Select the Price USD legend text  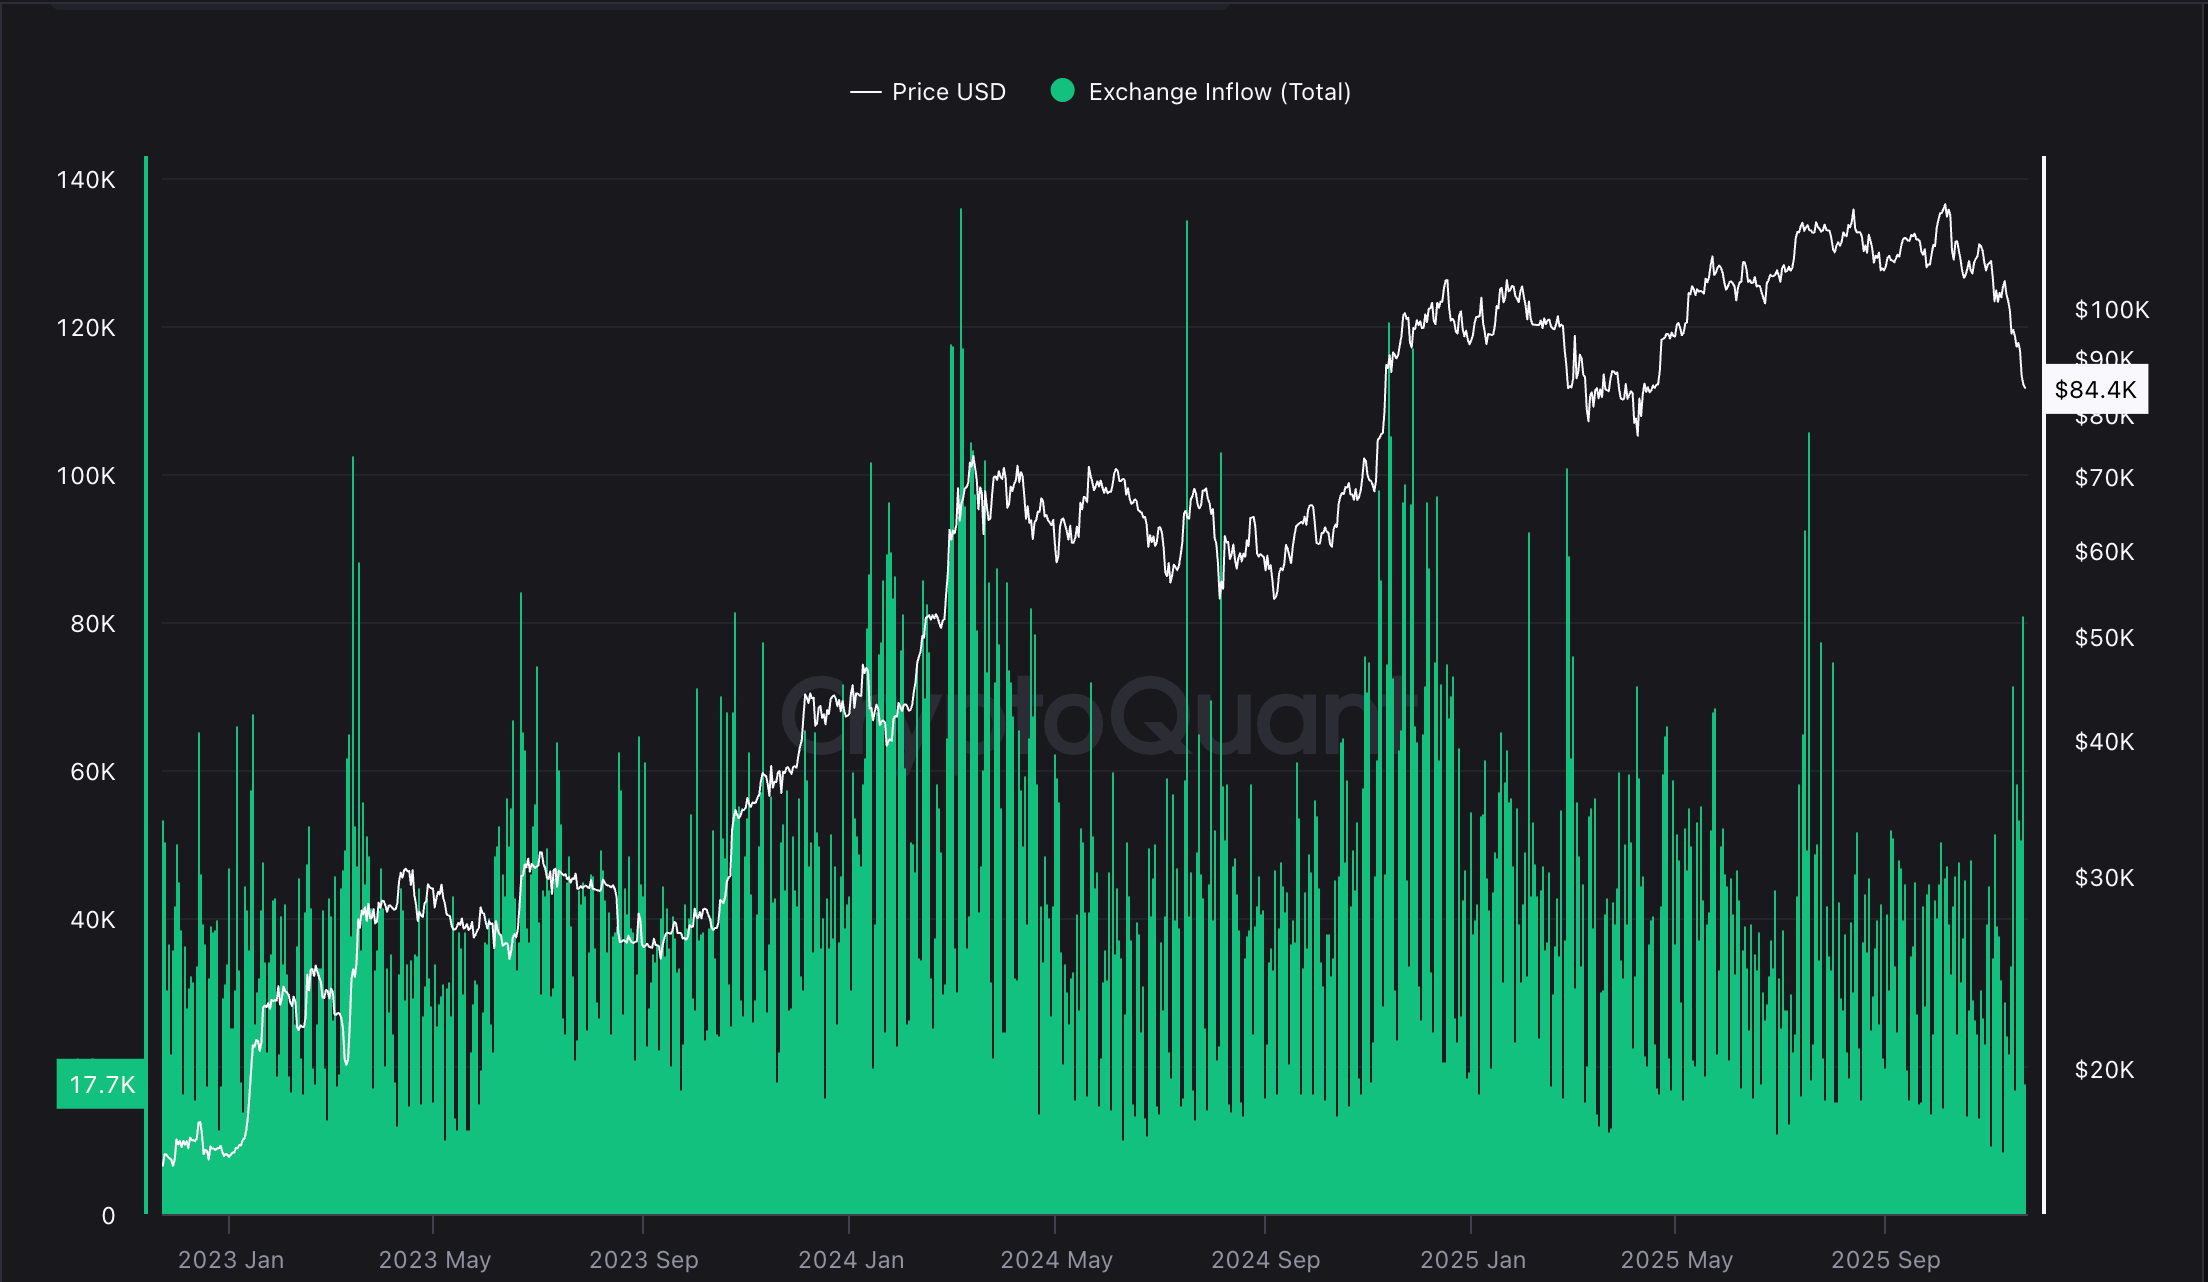[948, 91]
